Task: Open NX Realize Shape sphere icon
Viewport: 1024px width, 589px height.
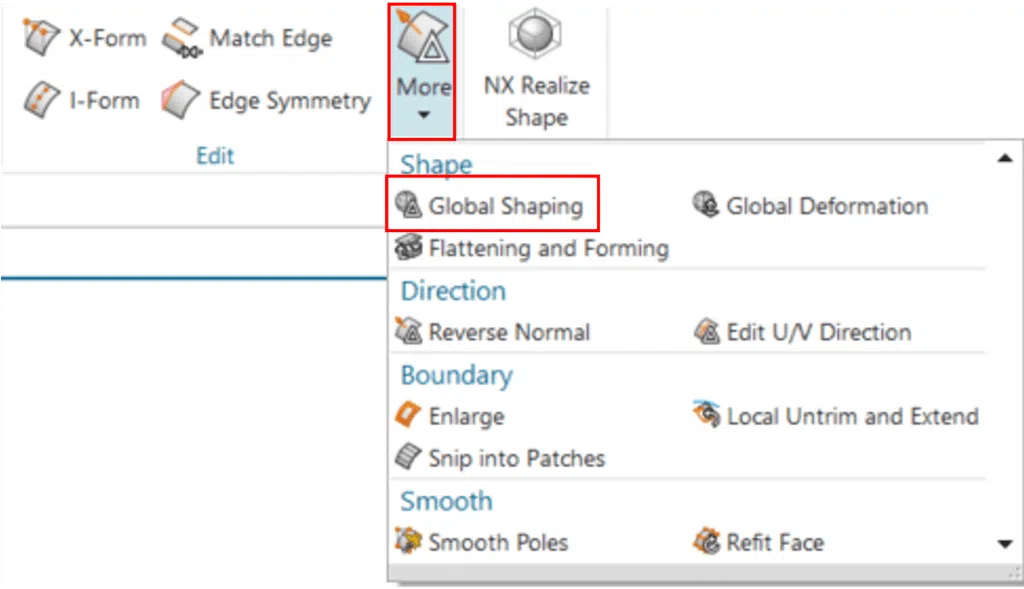Action: click(x=536, y=33)
